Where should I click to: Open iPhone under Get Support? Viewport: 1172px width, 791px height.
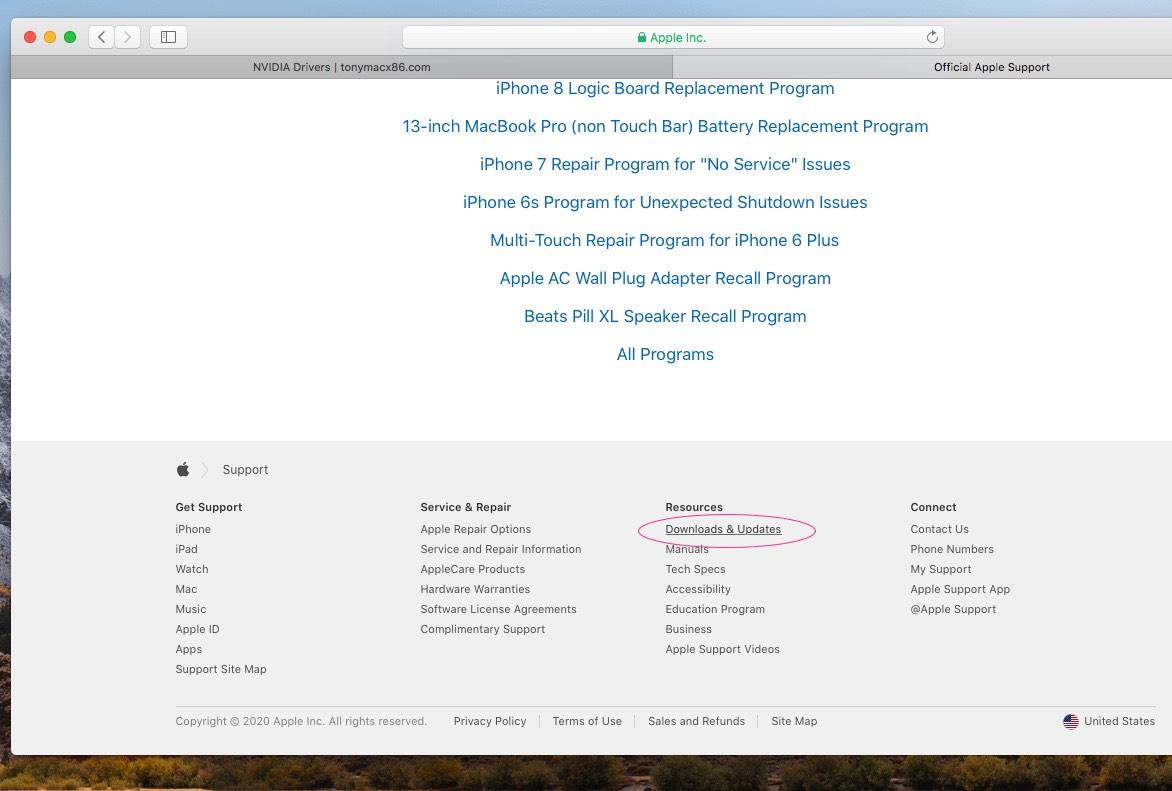tap(193, 529)
